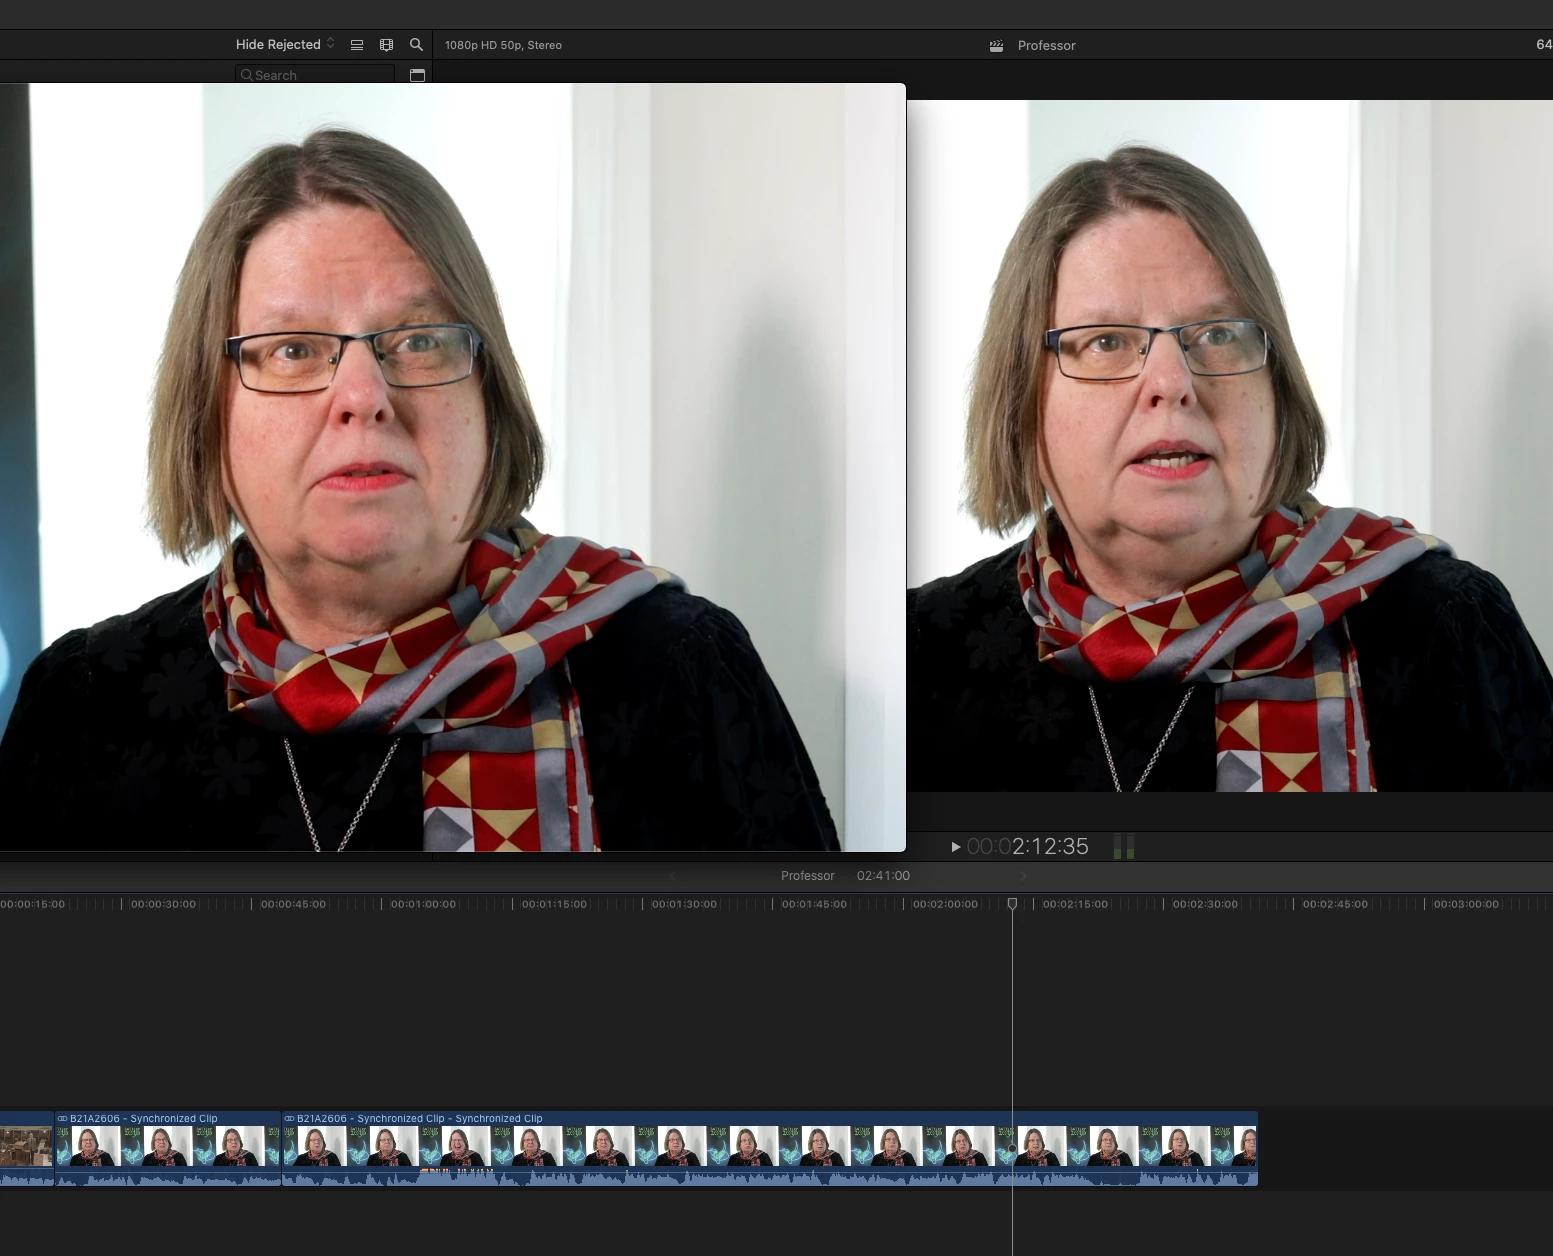Play the viewer with the play button

coord(956,847)
